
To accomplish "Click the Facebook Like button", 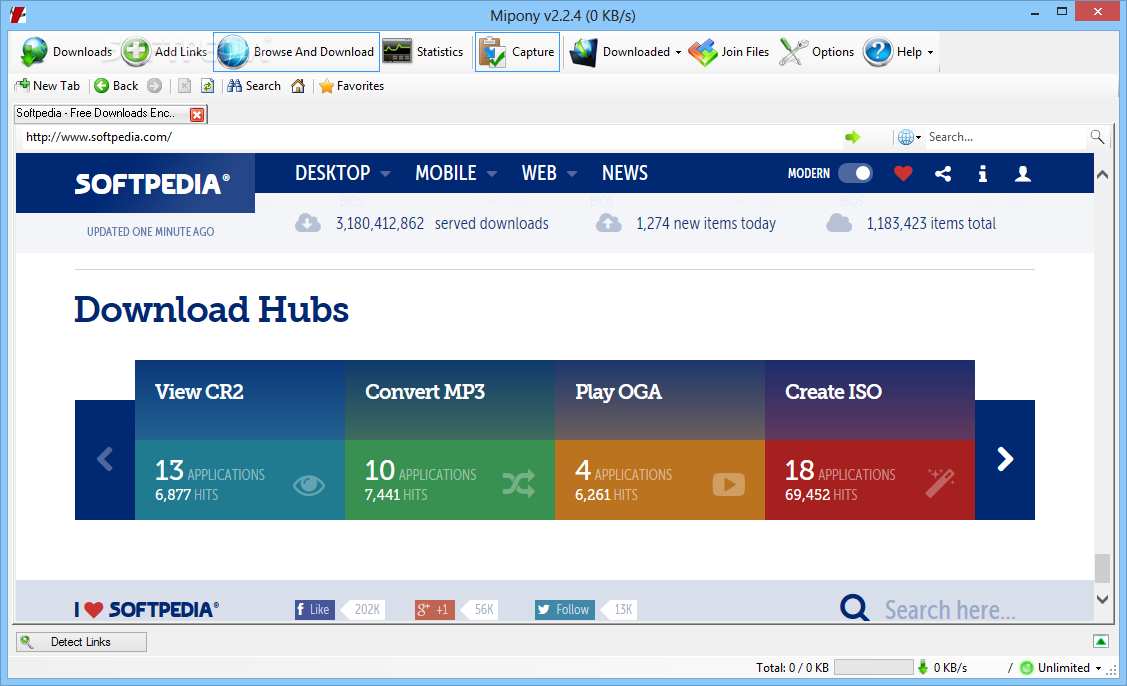I will coord(315,610).
